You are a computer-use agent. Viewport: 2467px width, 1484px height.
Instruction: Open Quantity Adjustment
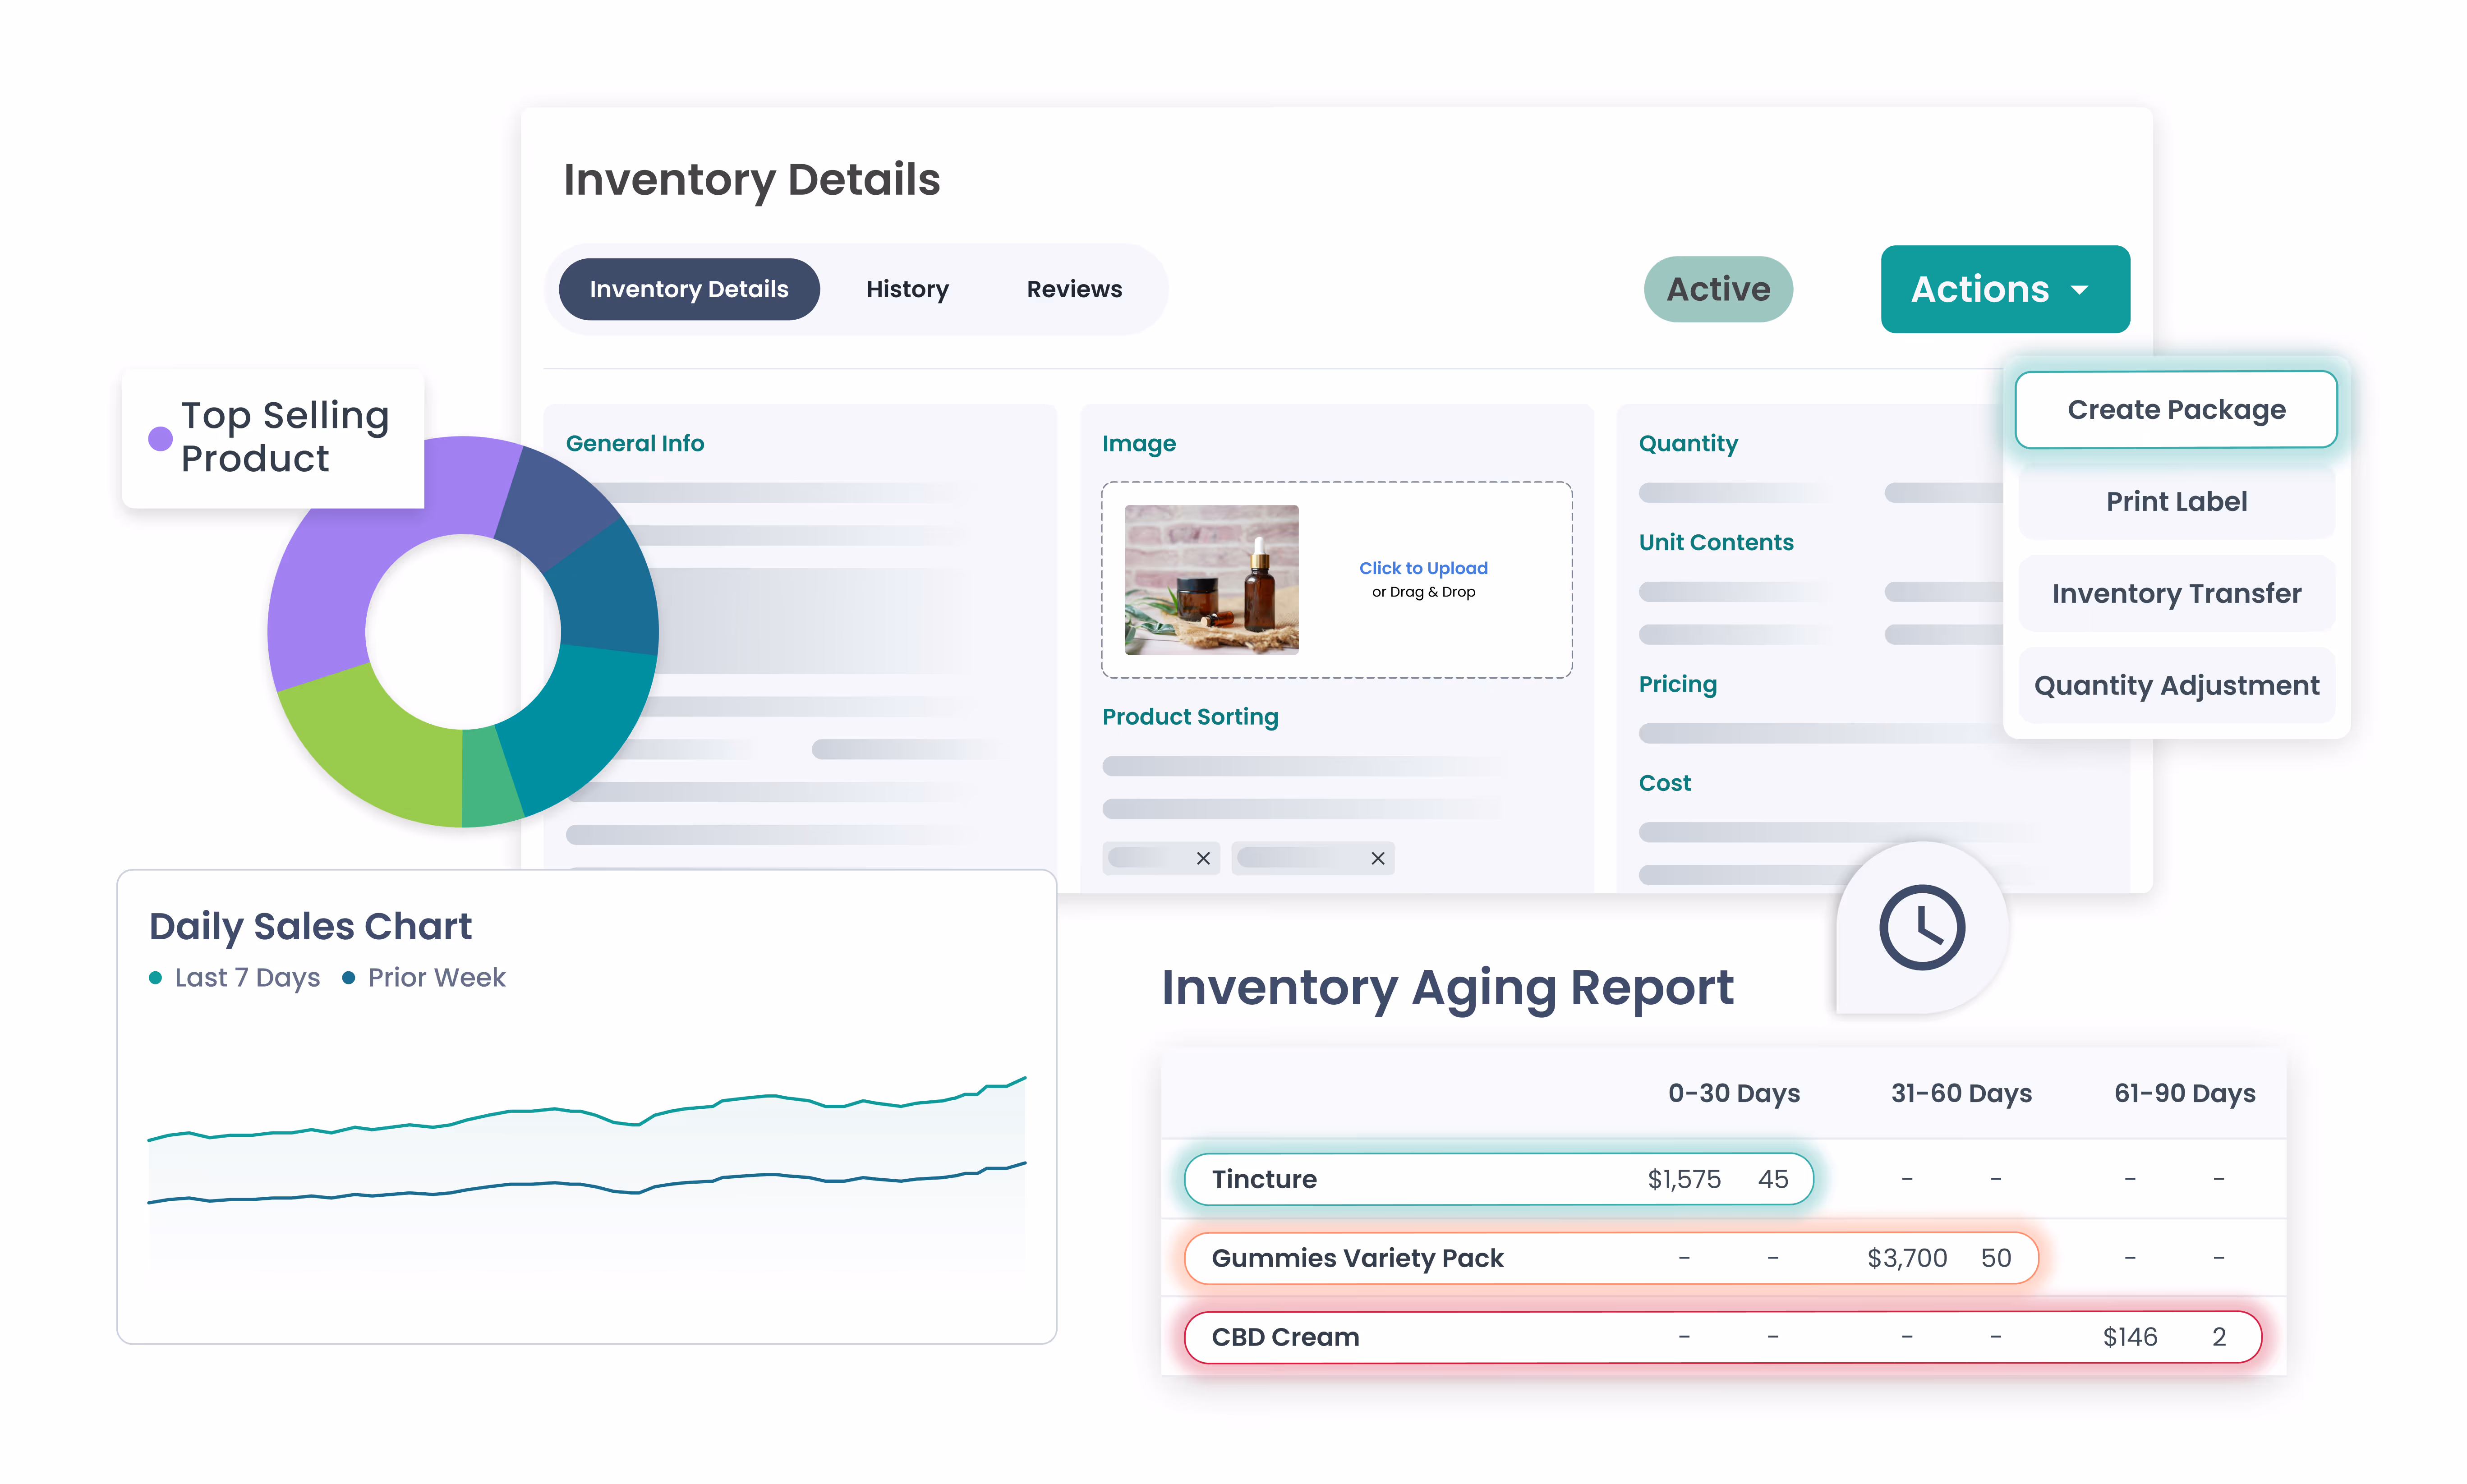pyautogui.click(x=2176, y=685)
